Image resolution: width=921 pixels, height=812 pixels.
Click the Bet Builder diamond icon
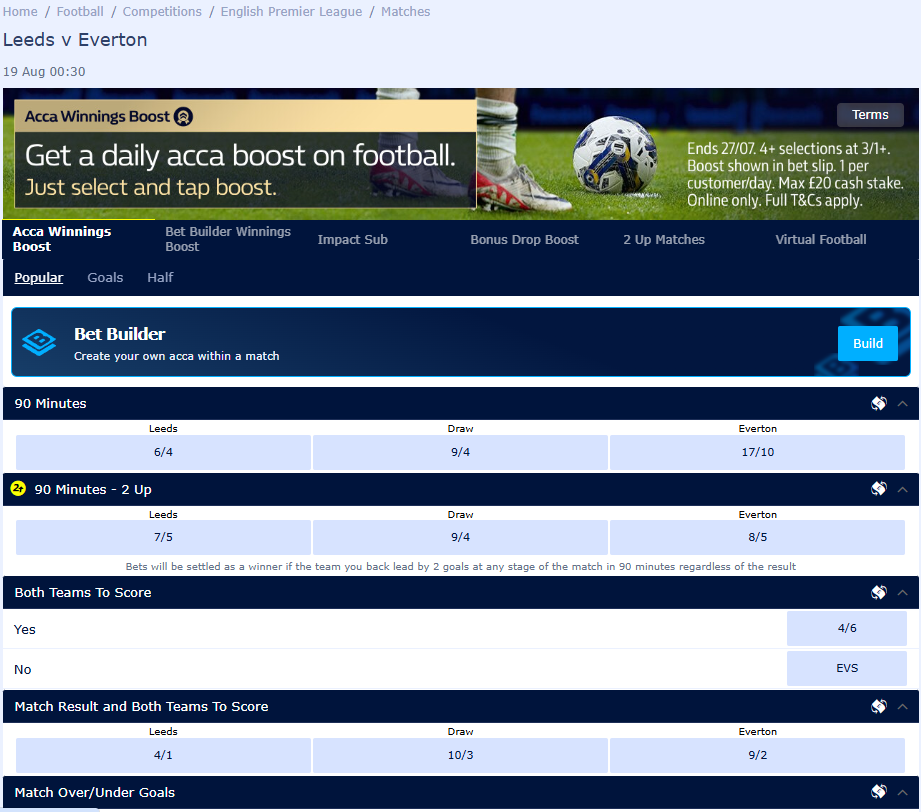[x=39, y=343]
